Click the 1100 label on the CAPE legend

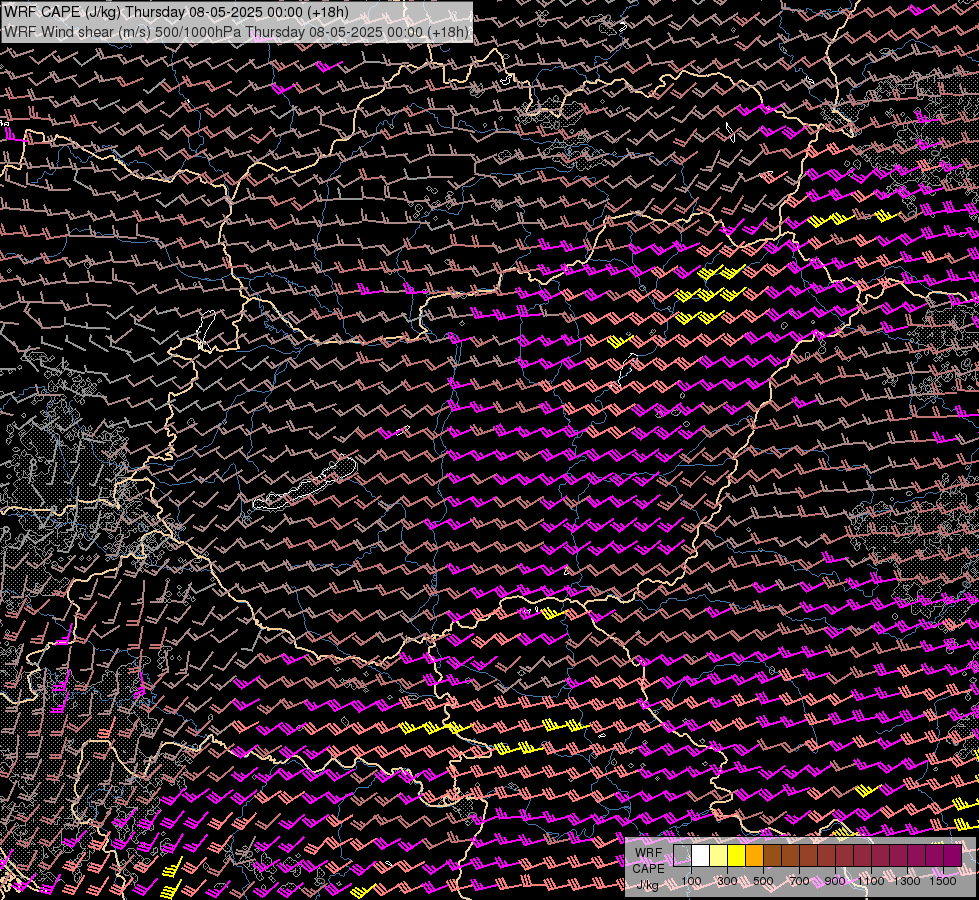[x=870, y=881]
